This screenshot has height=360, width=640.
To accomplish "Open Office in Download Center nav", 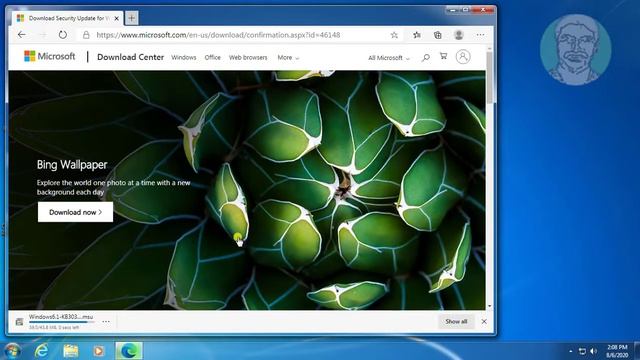I will [x=212, y=58].
